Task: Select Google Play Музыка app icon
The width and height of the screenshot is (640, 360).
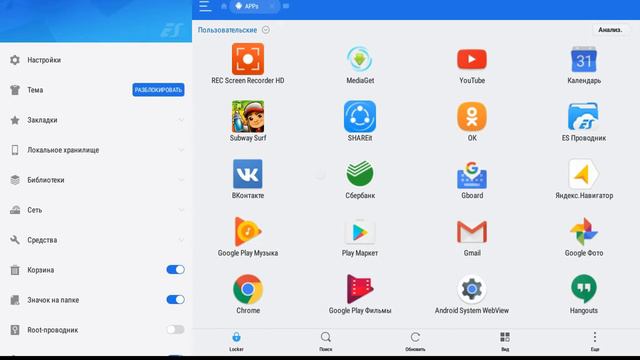Action: coord(248,232)
